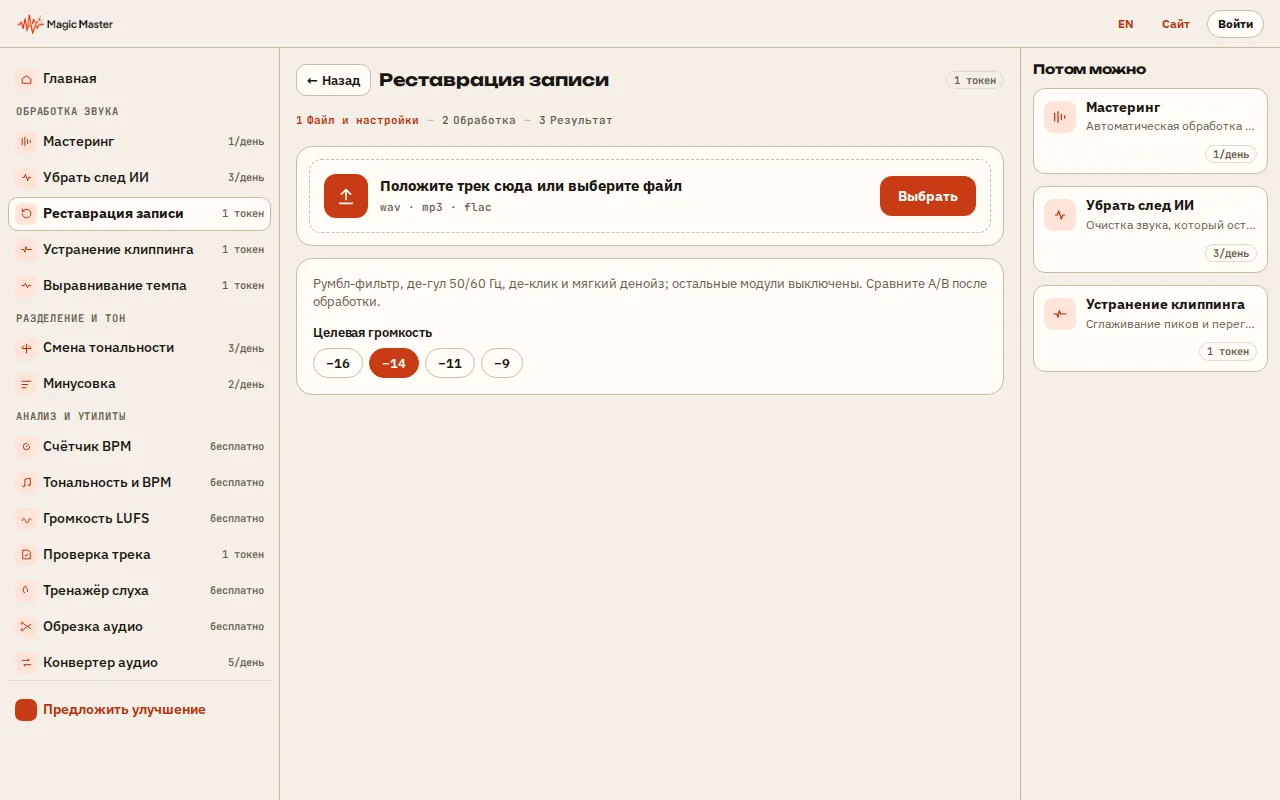Click the Счётчик BPM sidebar icon
Image resolution: width=1280 pixels, height=800 pixels.
pyautogui.click(x=26, y=446)
